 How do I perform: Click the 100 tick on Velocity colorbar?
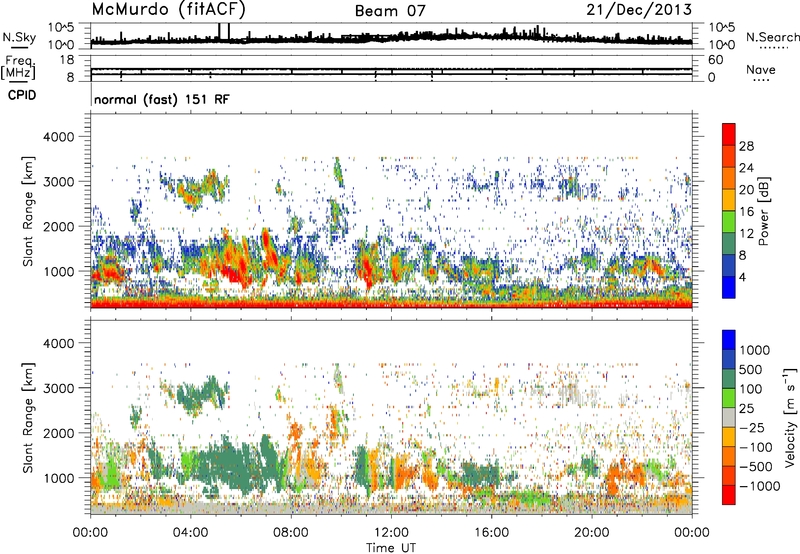751,389
